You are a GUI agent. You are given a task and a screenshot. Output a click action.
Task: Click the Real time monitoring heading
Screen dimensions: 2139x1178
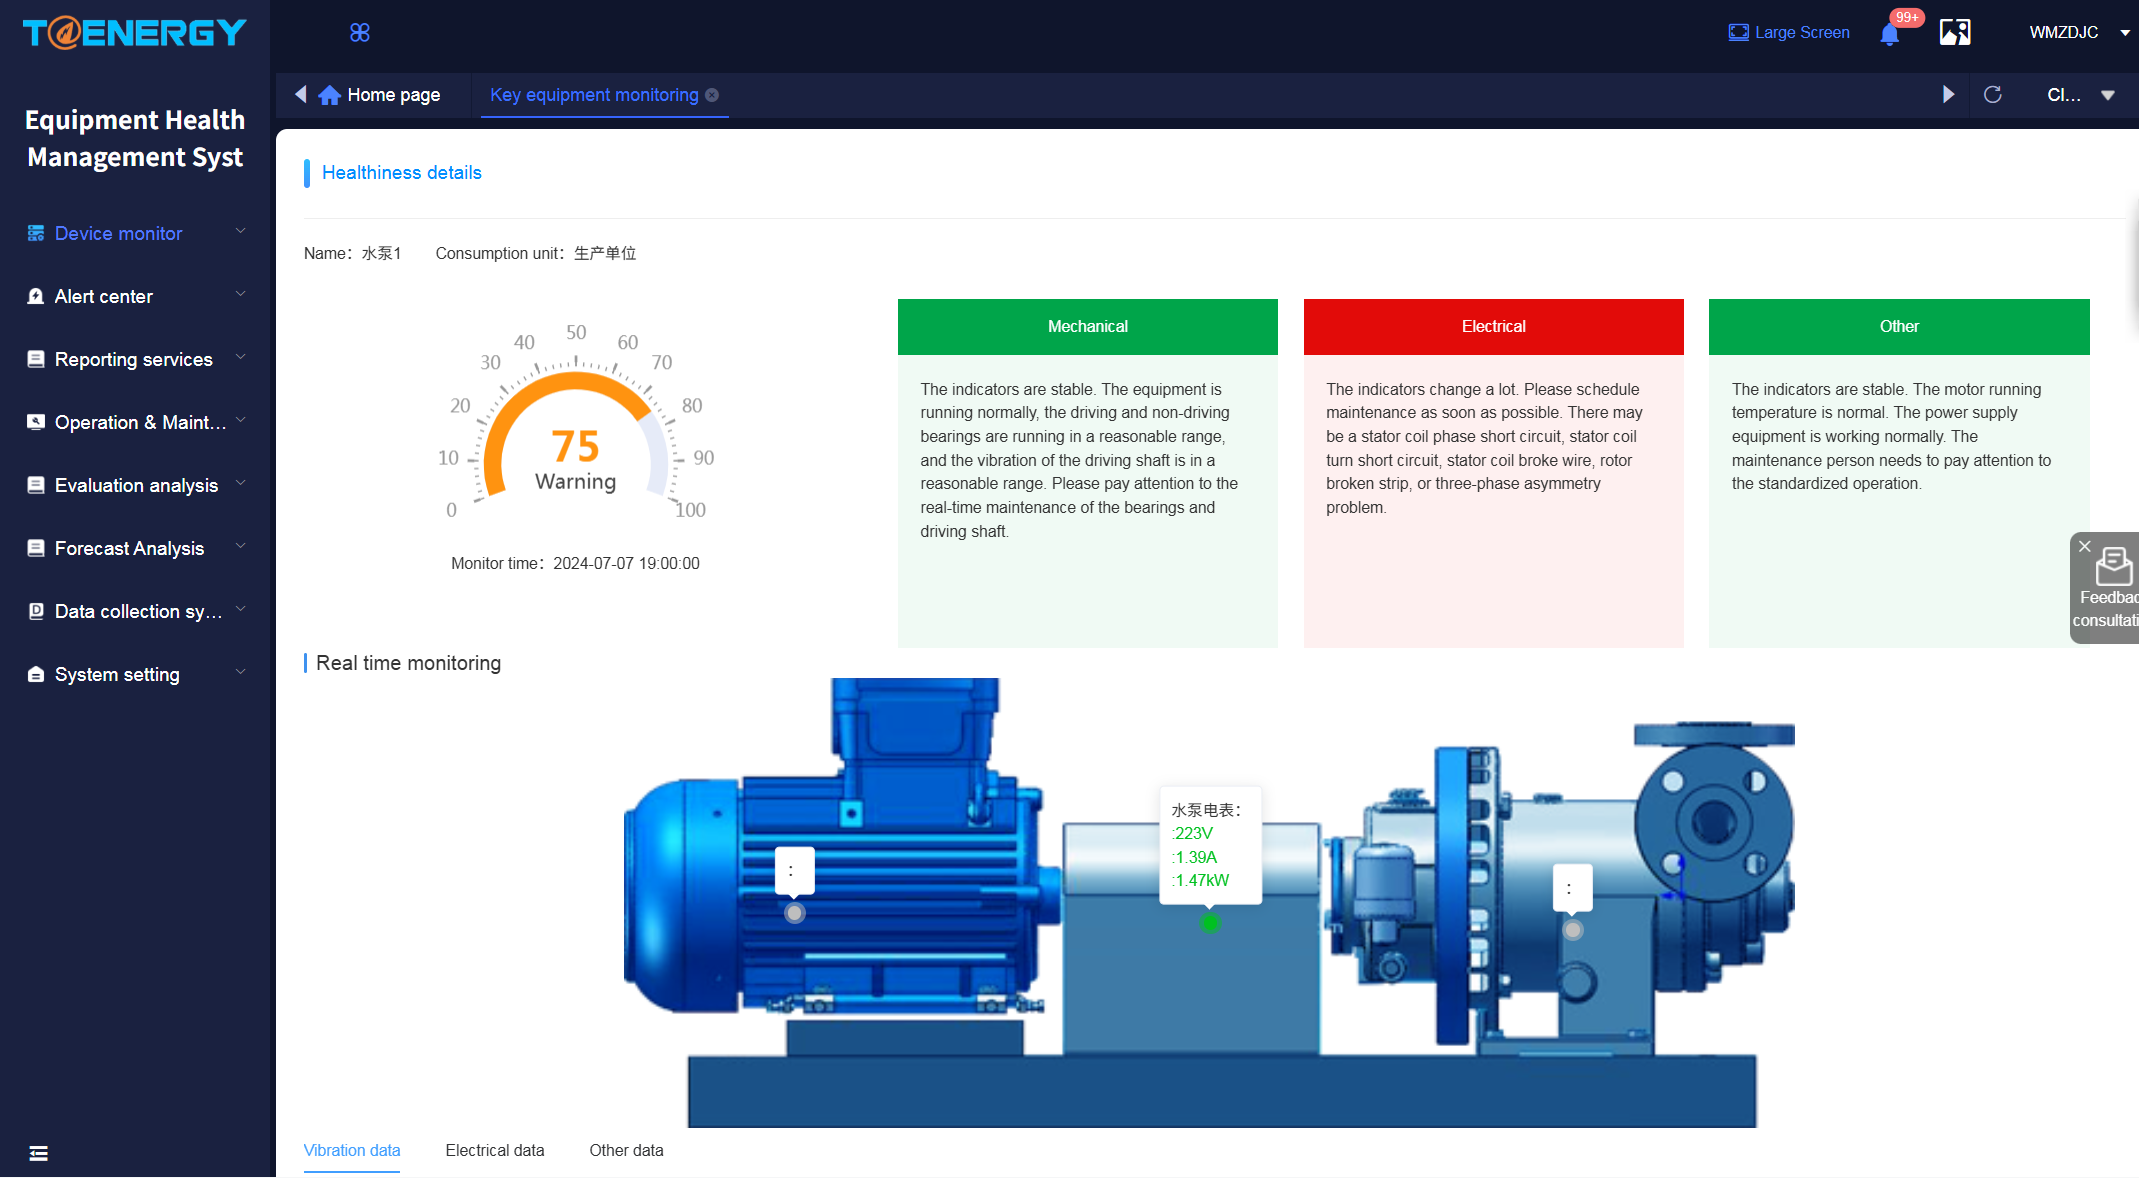click(408, 663)
